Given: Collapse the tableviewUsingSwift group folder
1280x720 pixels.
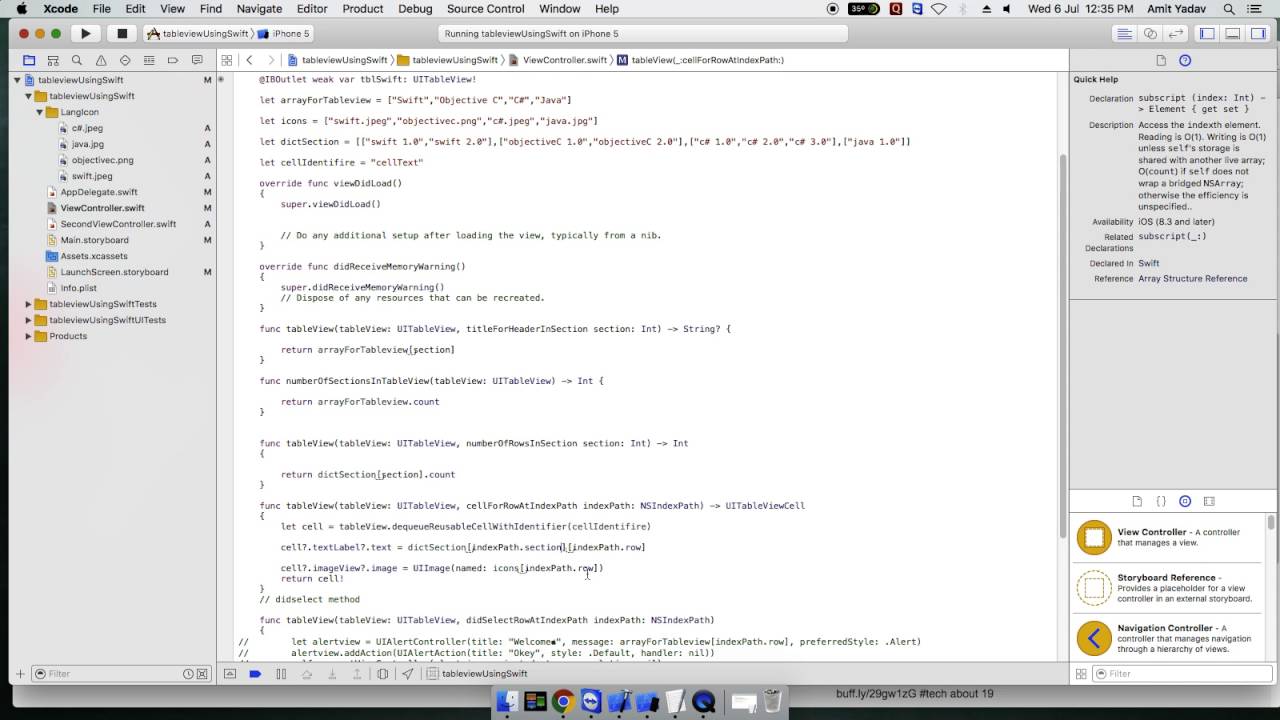Looking at the screenshot, I should (28, 96).
